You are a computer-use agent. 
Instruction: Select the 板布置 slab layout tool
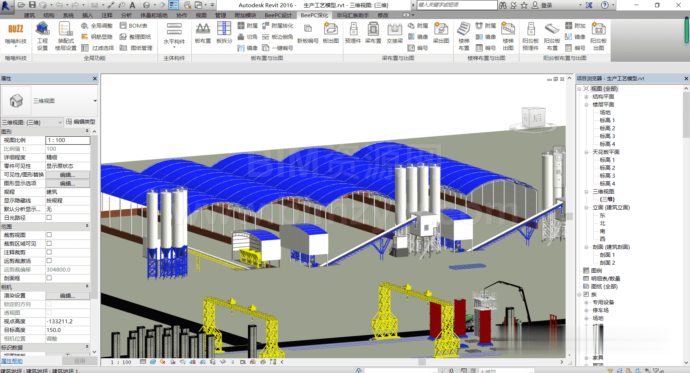(x=202, y=33)
